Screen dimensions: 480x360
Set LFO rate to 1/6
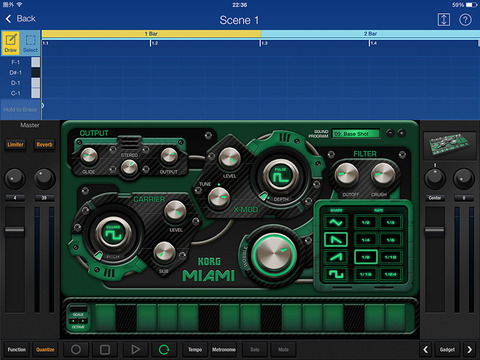[x=390, y=240]
